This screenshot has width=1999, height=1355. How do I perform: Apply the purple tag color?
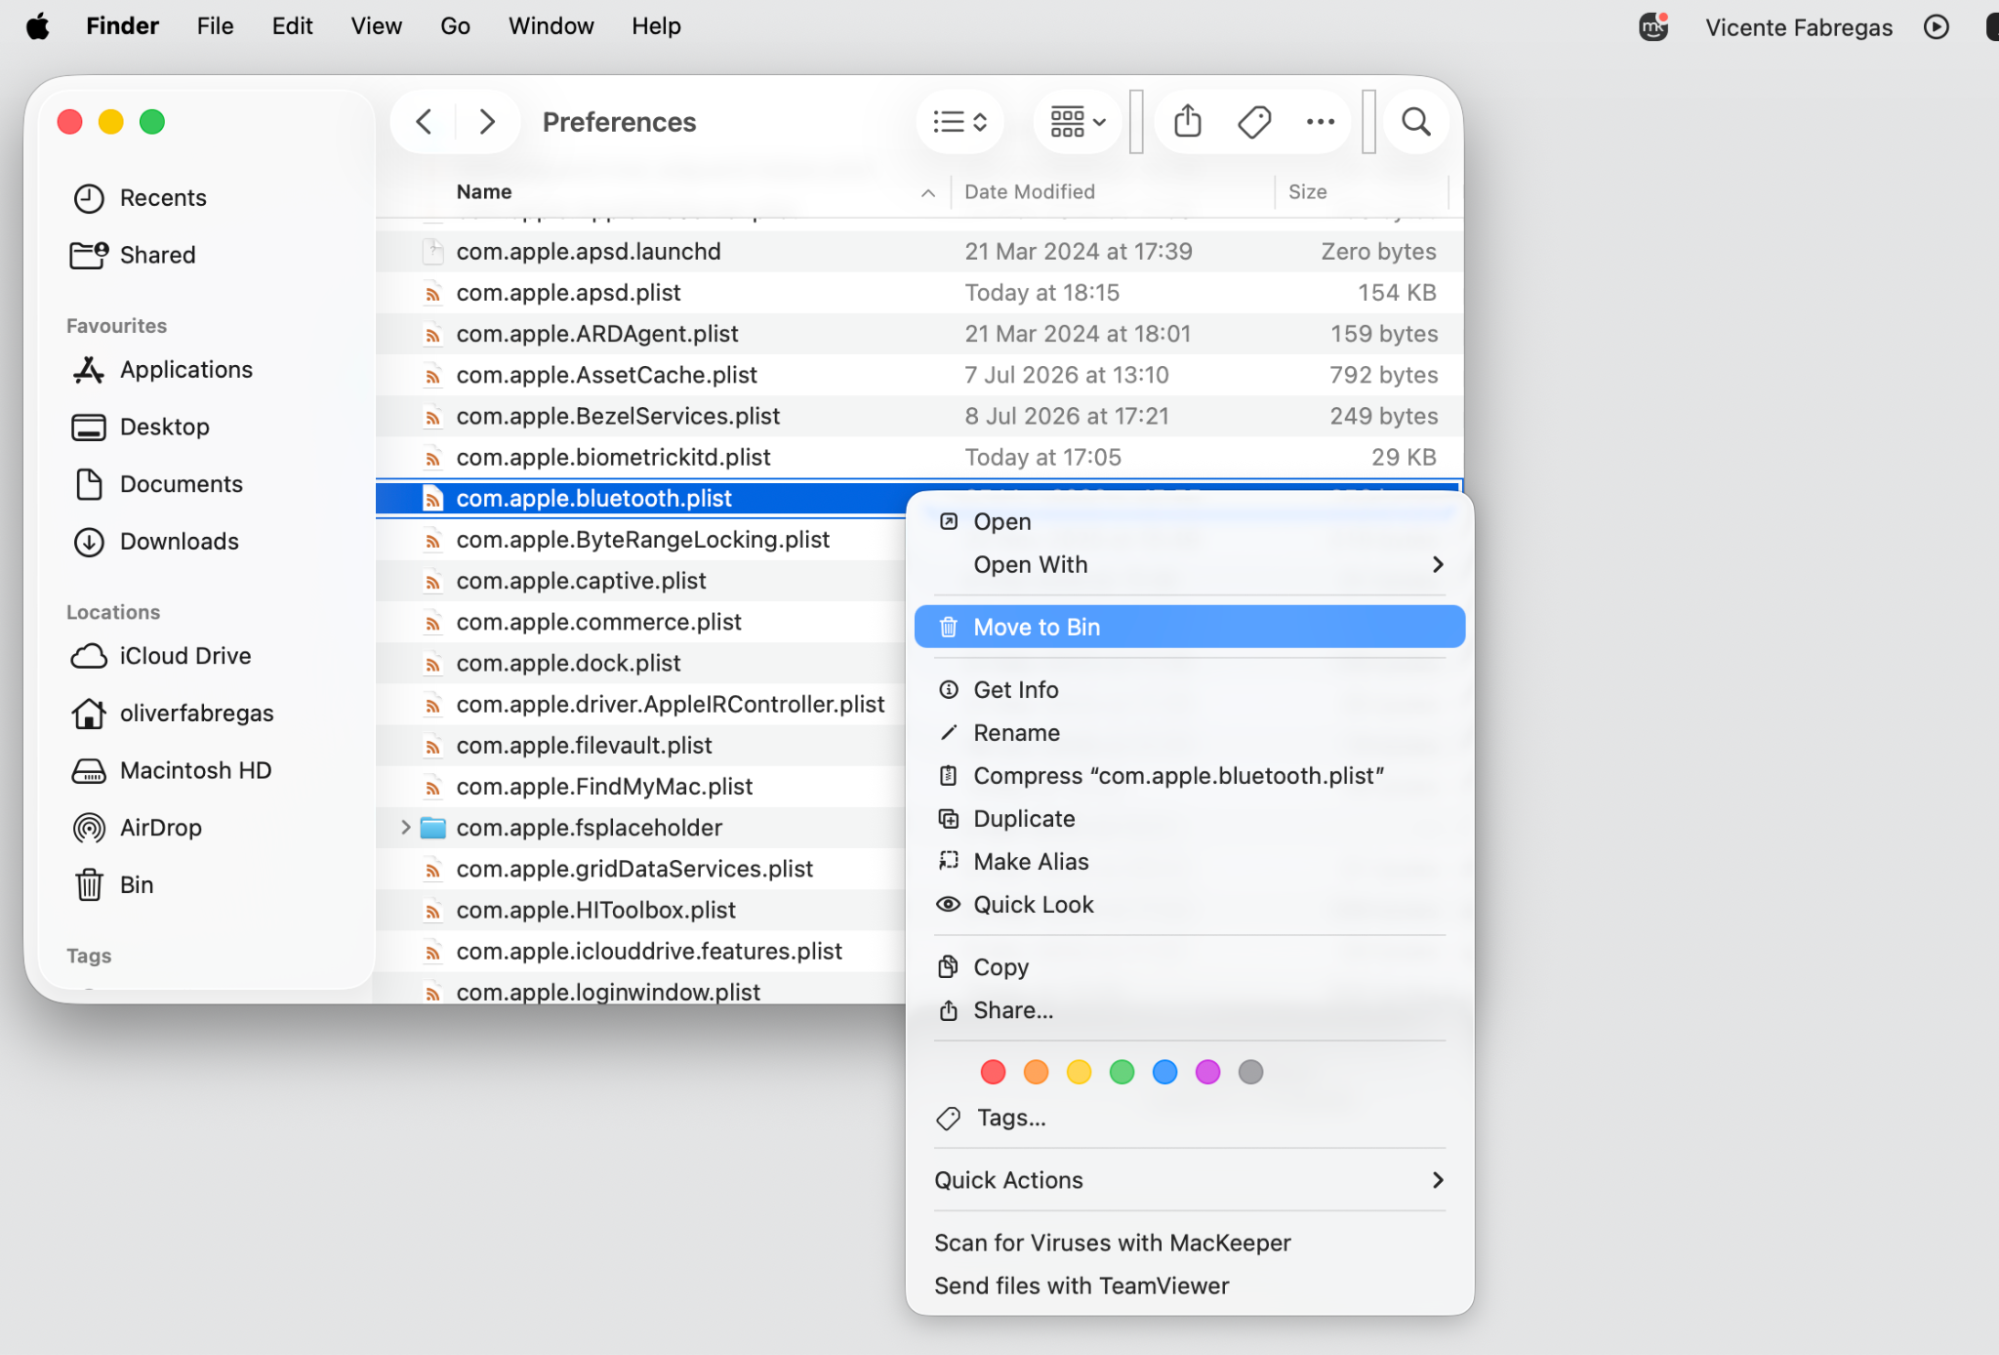pos(1208,1072)
